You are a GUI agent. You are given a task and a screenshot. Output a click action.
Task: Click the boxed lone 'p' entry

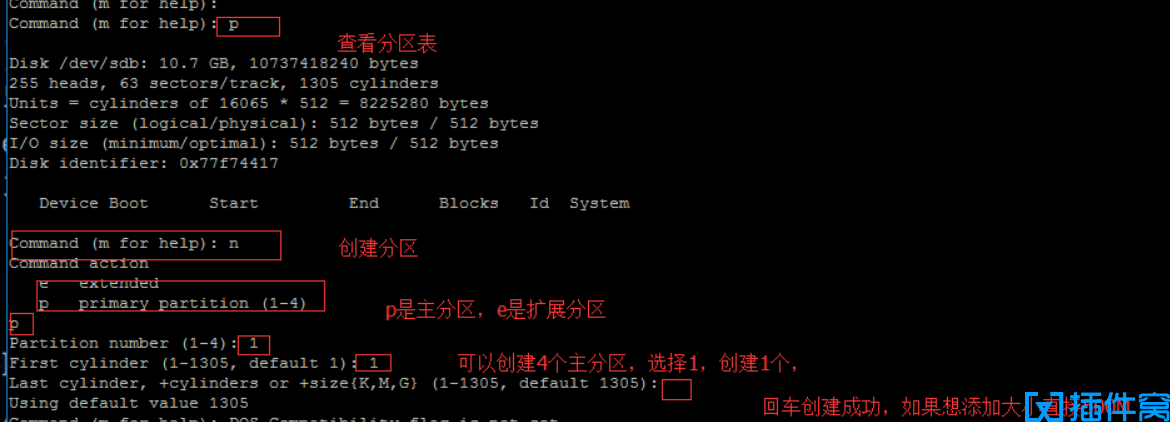coord(20,324)
